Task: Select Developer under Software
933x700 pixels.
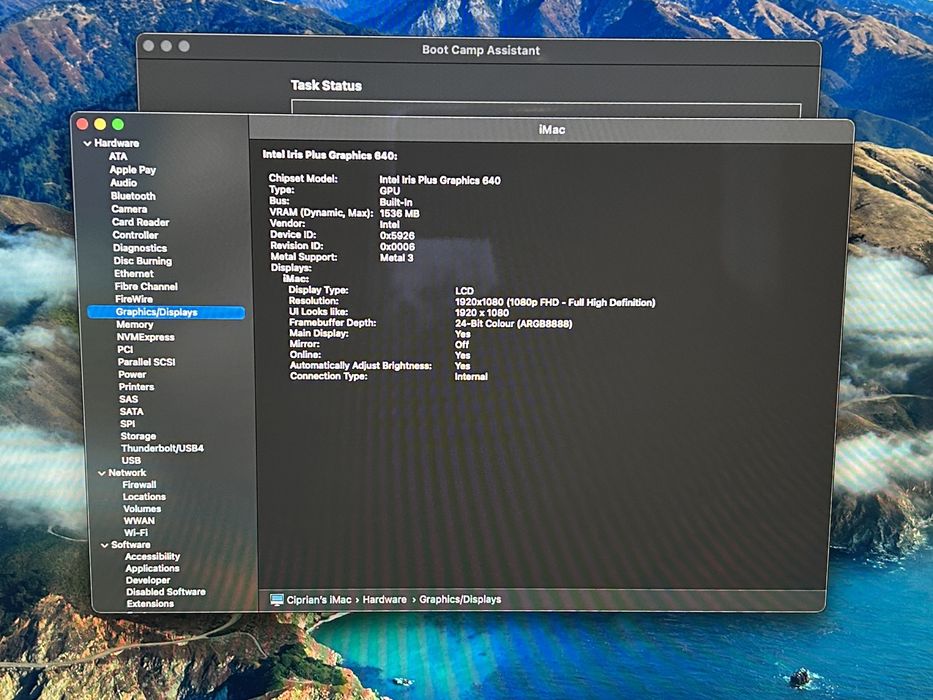Action: 148,580
